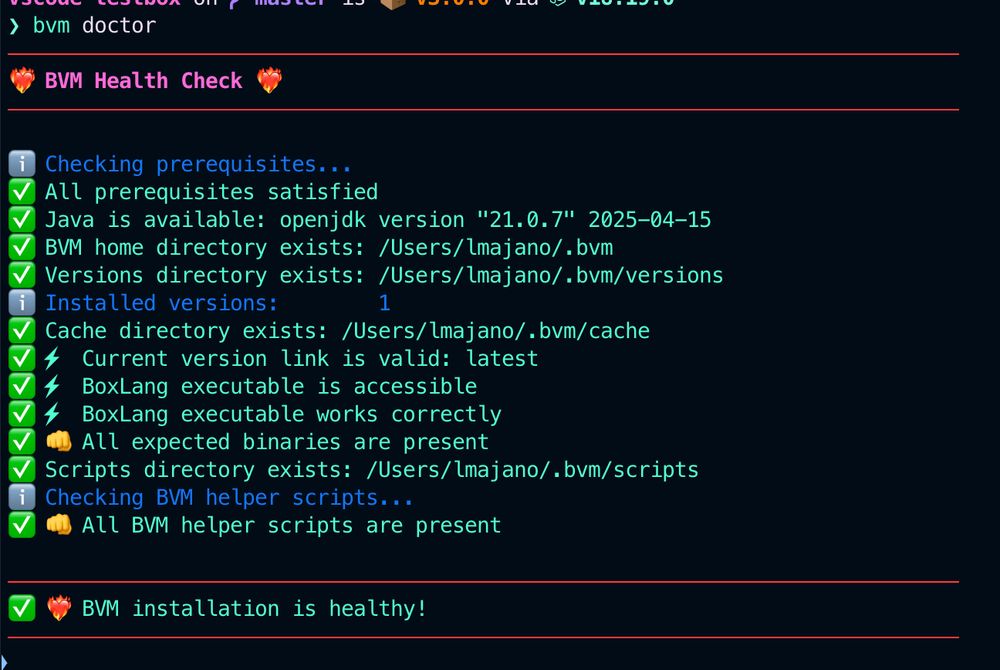
Task: Click the green check beside 'BVM home directory exists'
Action: click(x=22, y=247)
